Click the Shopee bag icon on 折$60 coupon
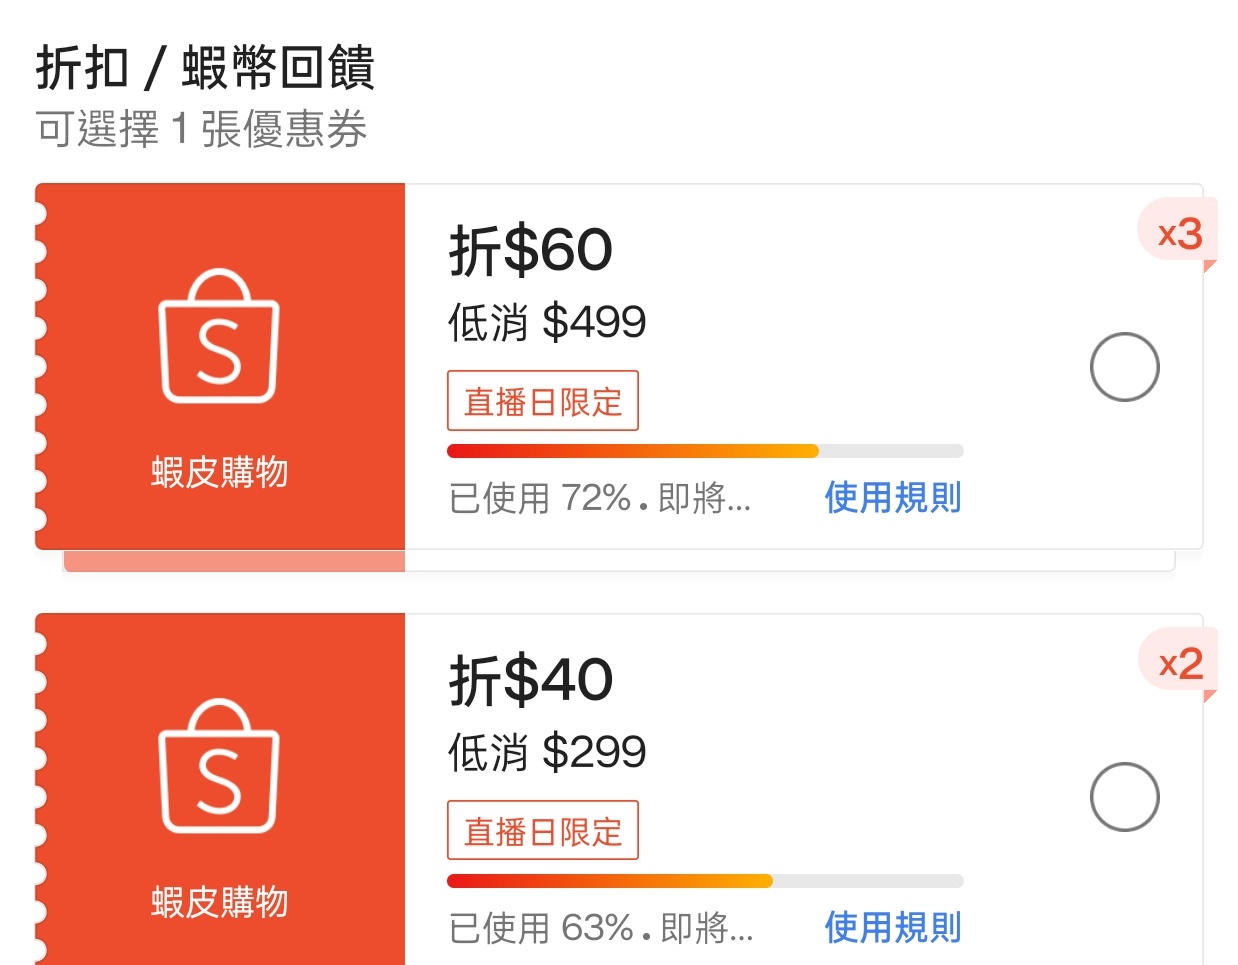The image size is (1238, 965). click(219, 336)
